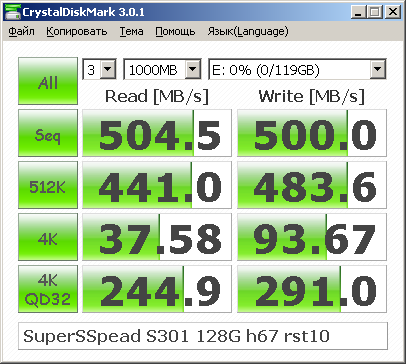Start the 4K QD32 benchmark test

tap(48, 289)
